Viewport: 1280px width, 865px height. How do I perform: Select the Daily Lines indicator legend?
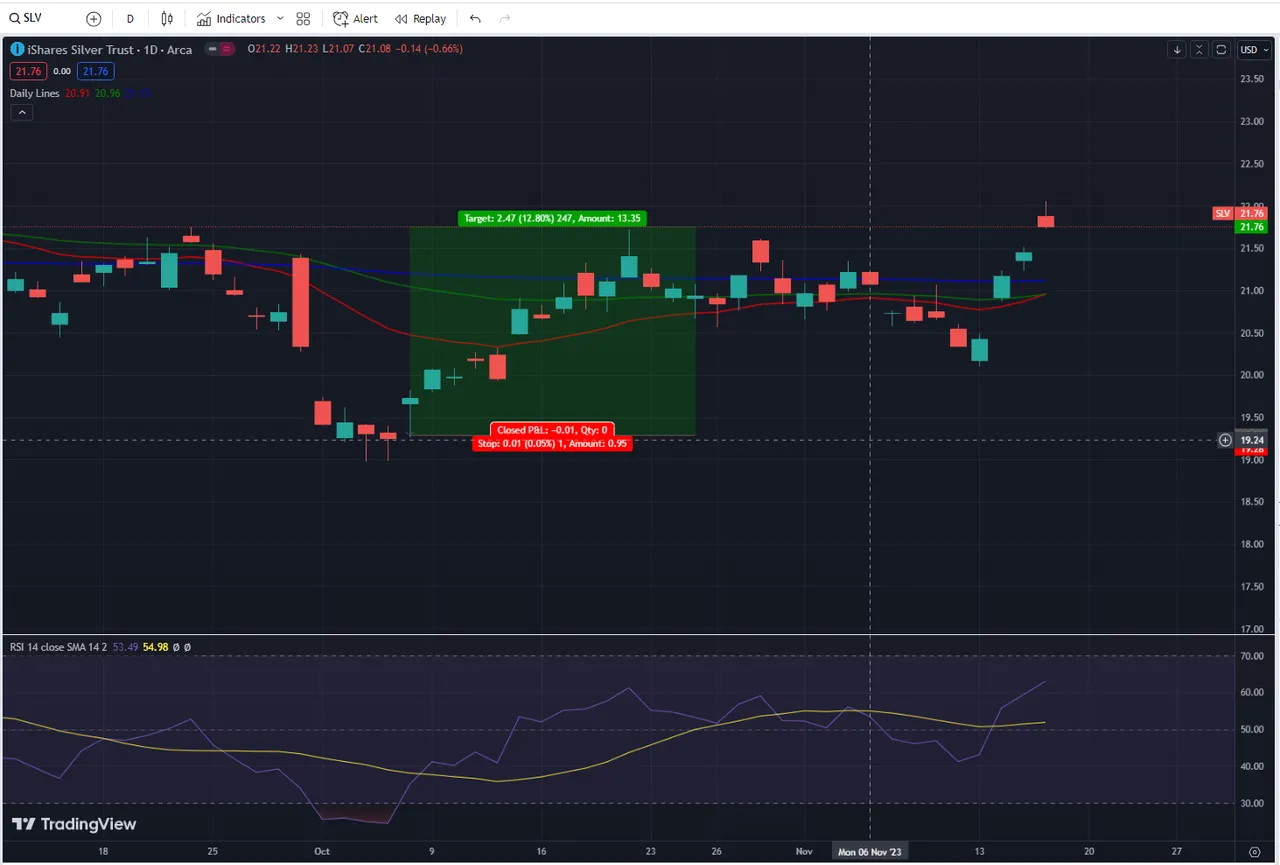pyautogui.click(x=34, y=93)
